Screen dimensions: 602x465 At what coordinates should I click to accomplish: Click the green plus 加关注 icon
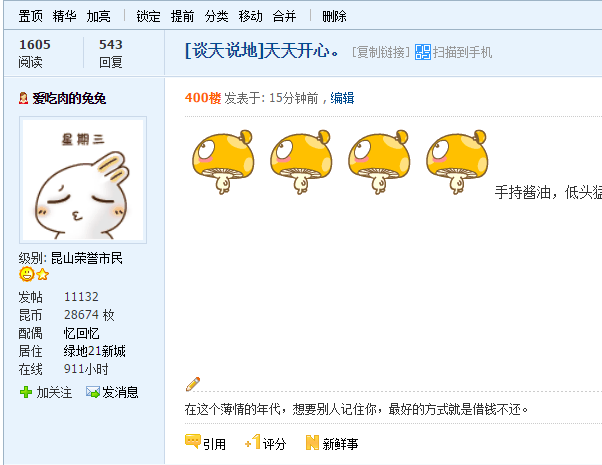pos(26,392)
